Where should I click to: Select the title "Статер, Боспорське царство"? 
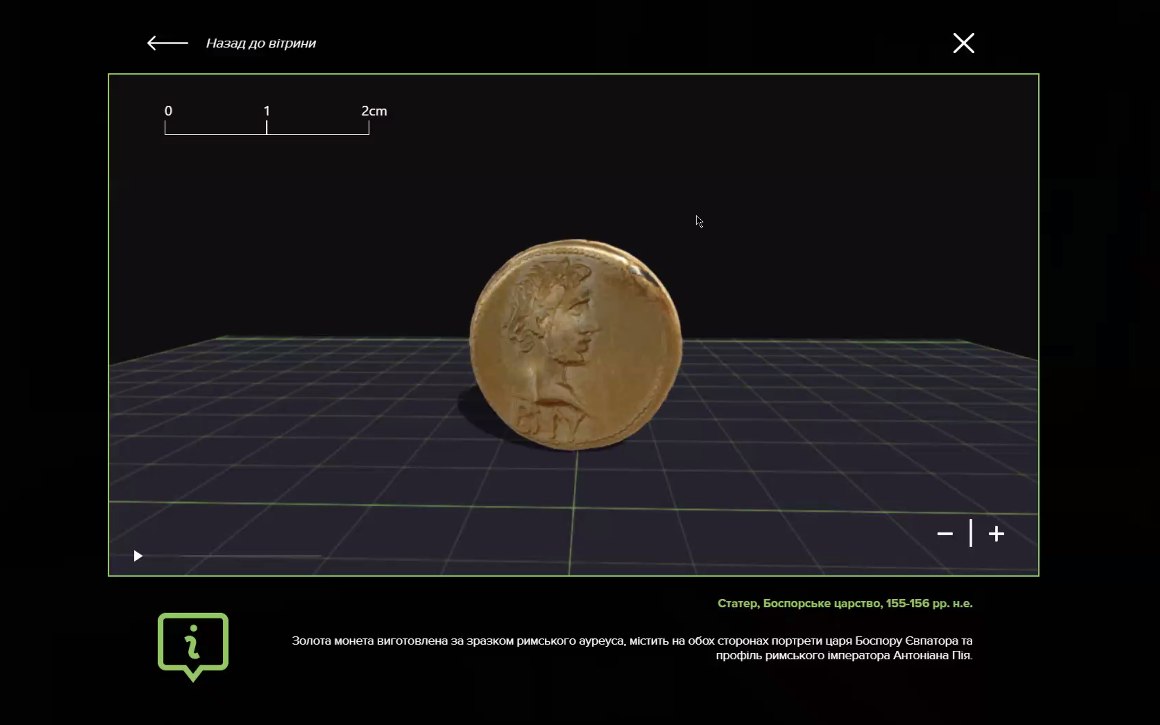coord(800,603)
